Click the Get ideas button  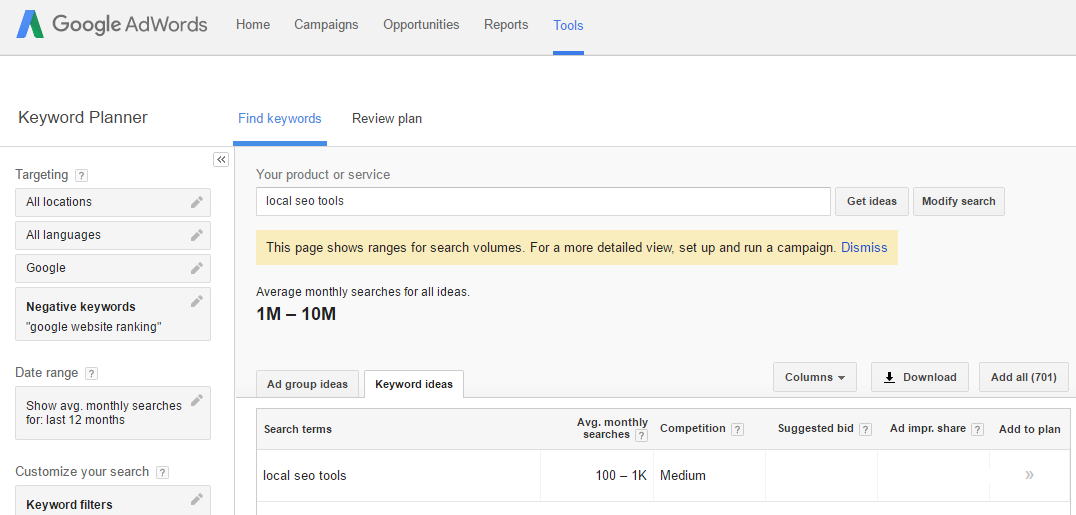[x=871, y=201]
